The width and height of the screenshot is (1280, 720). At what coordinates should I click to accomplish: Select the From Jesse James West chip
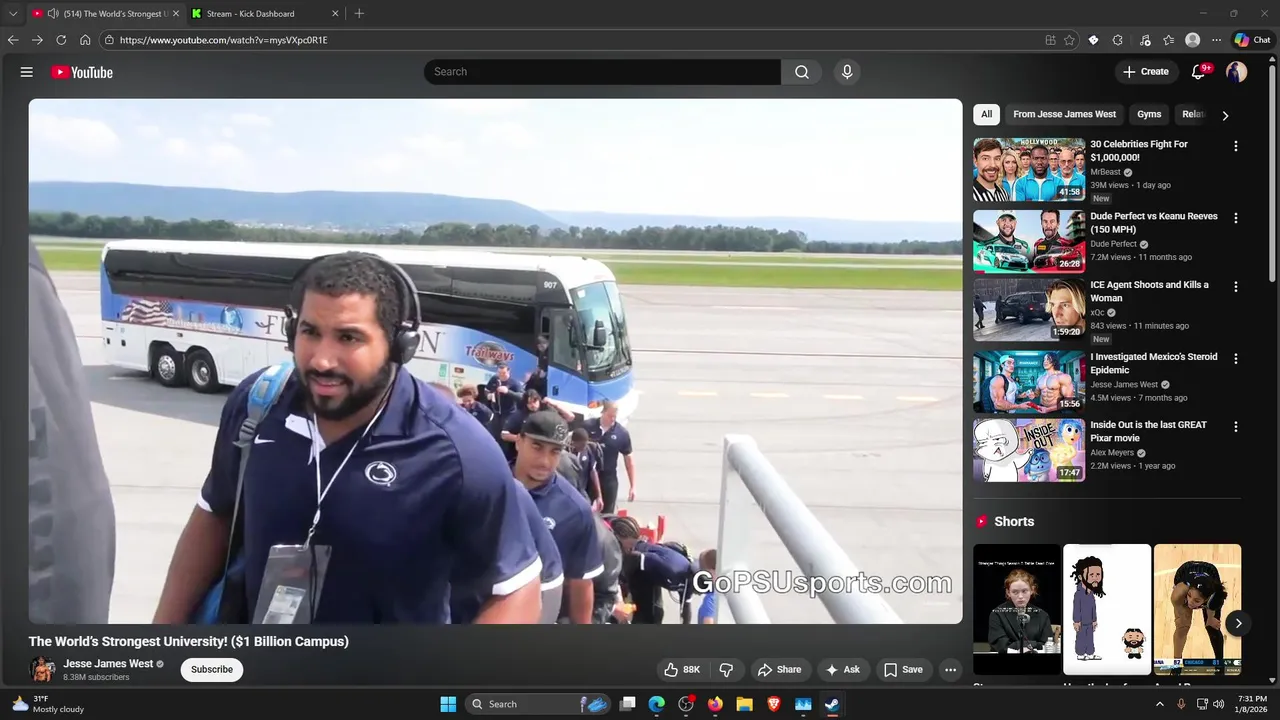[1064, 114]
